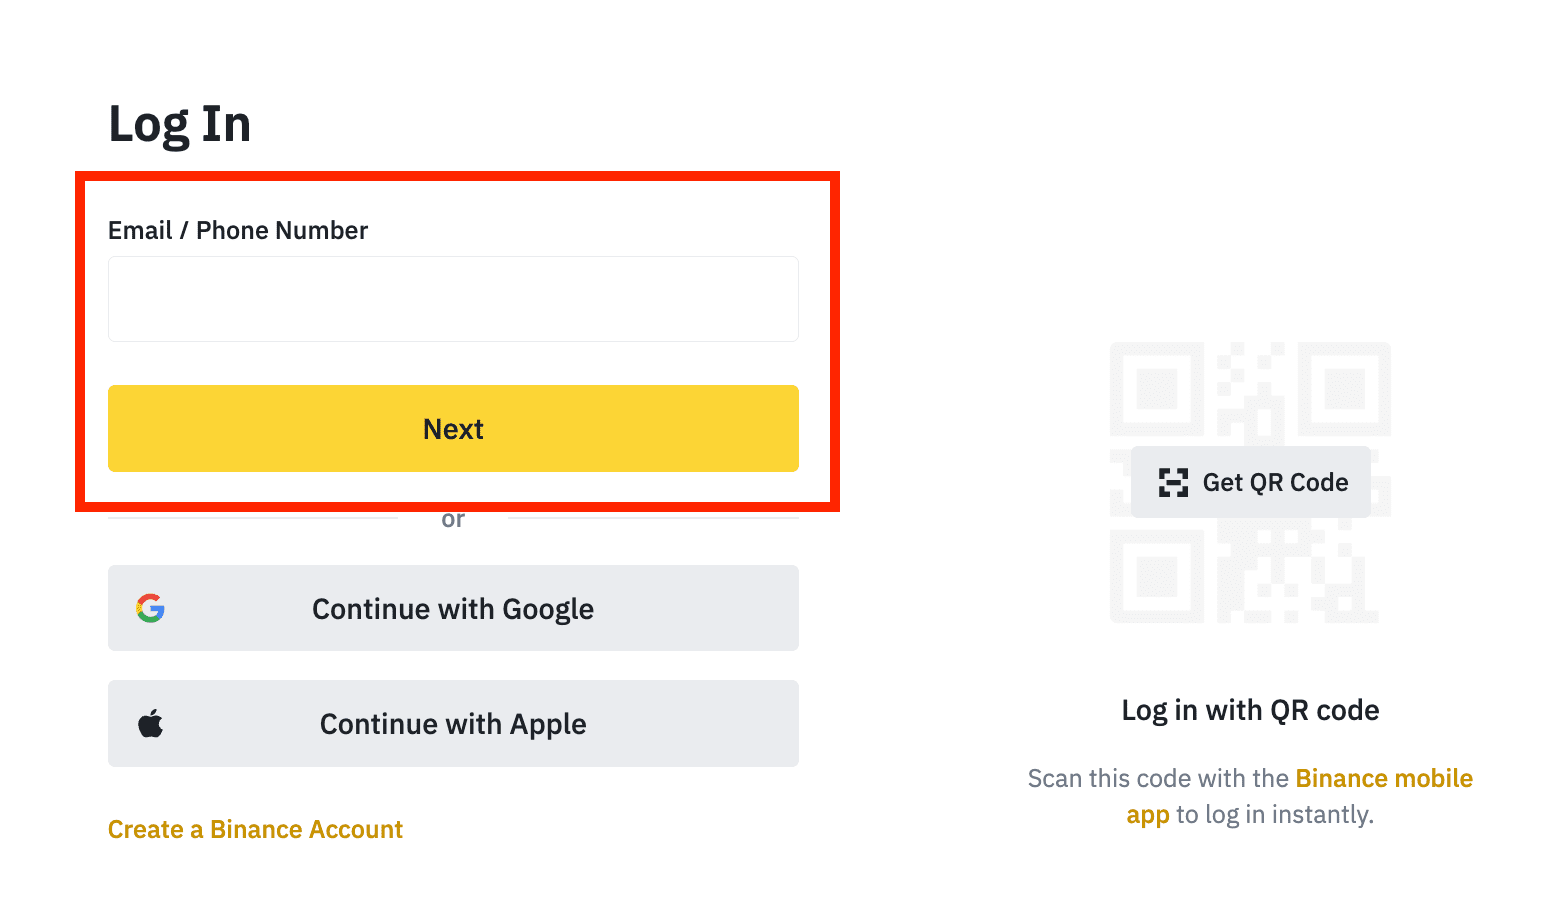Click the top-right corner square of the QR code
The image size is (1568, 902).
pyautogui.click(x=1344, y=389)
